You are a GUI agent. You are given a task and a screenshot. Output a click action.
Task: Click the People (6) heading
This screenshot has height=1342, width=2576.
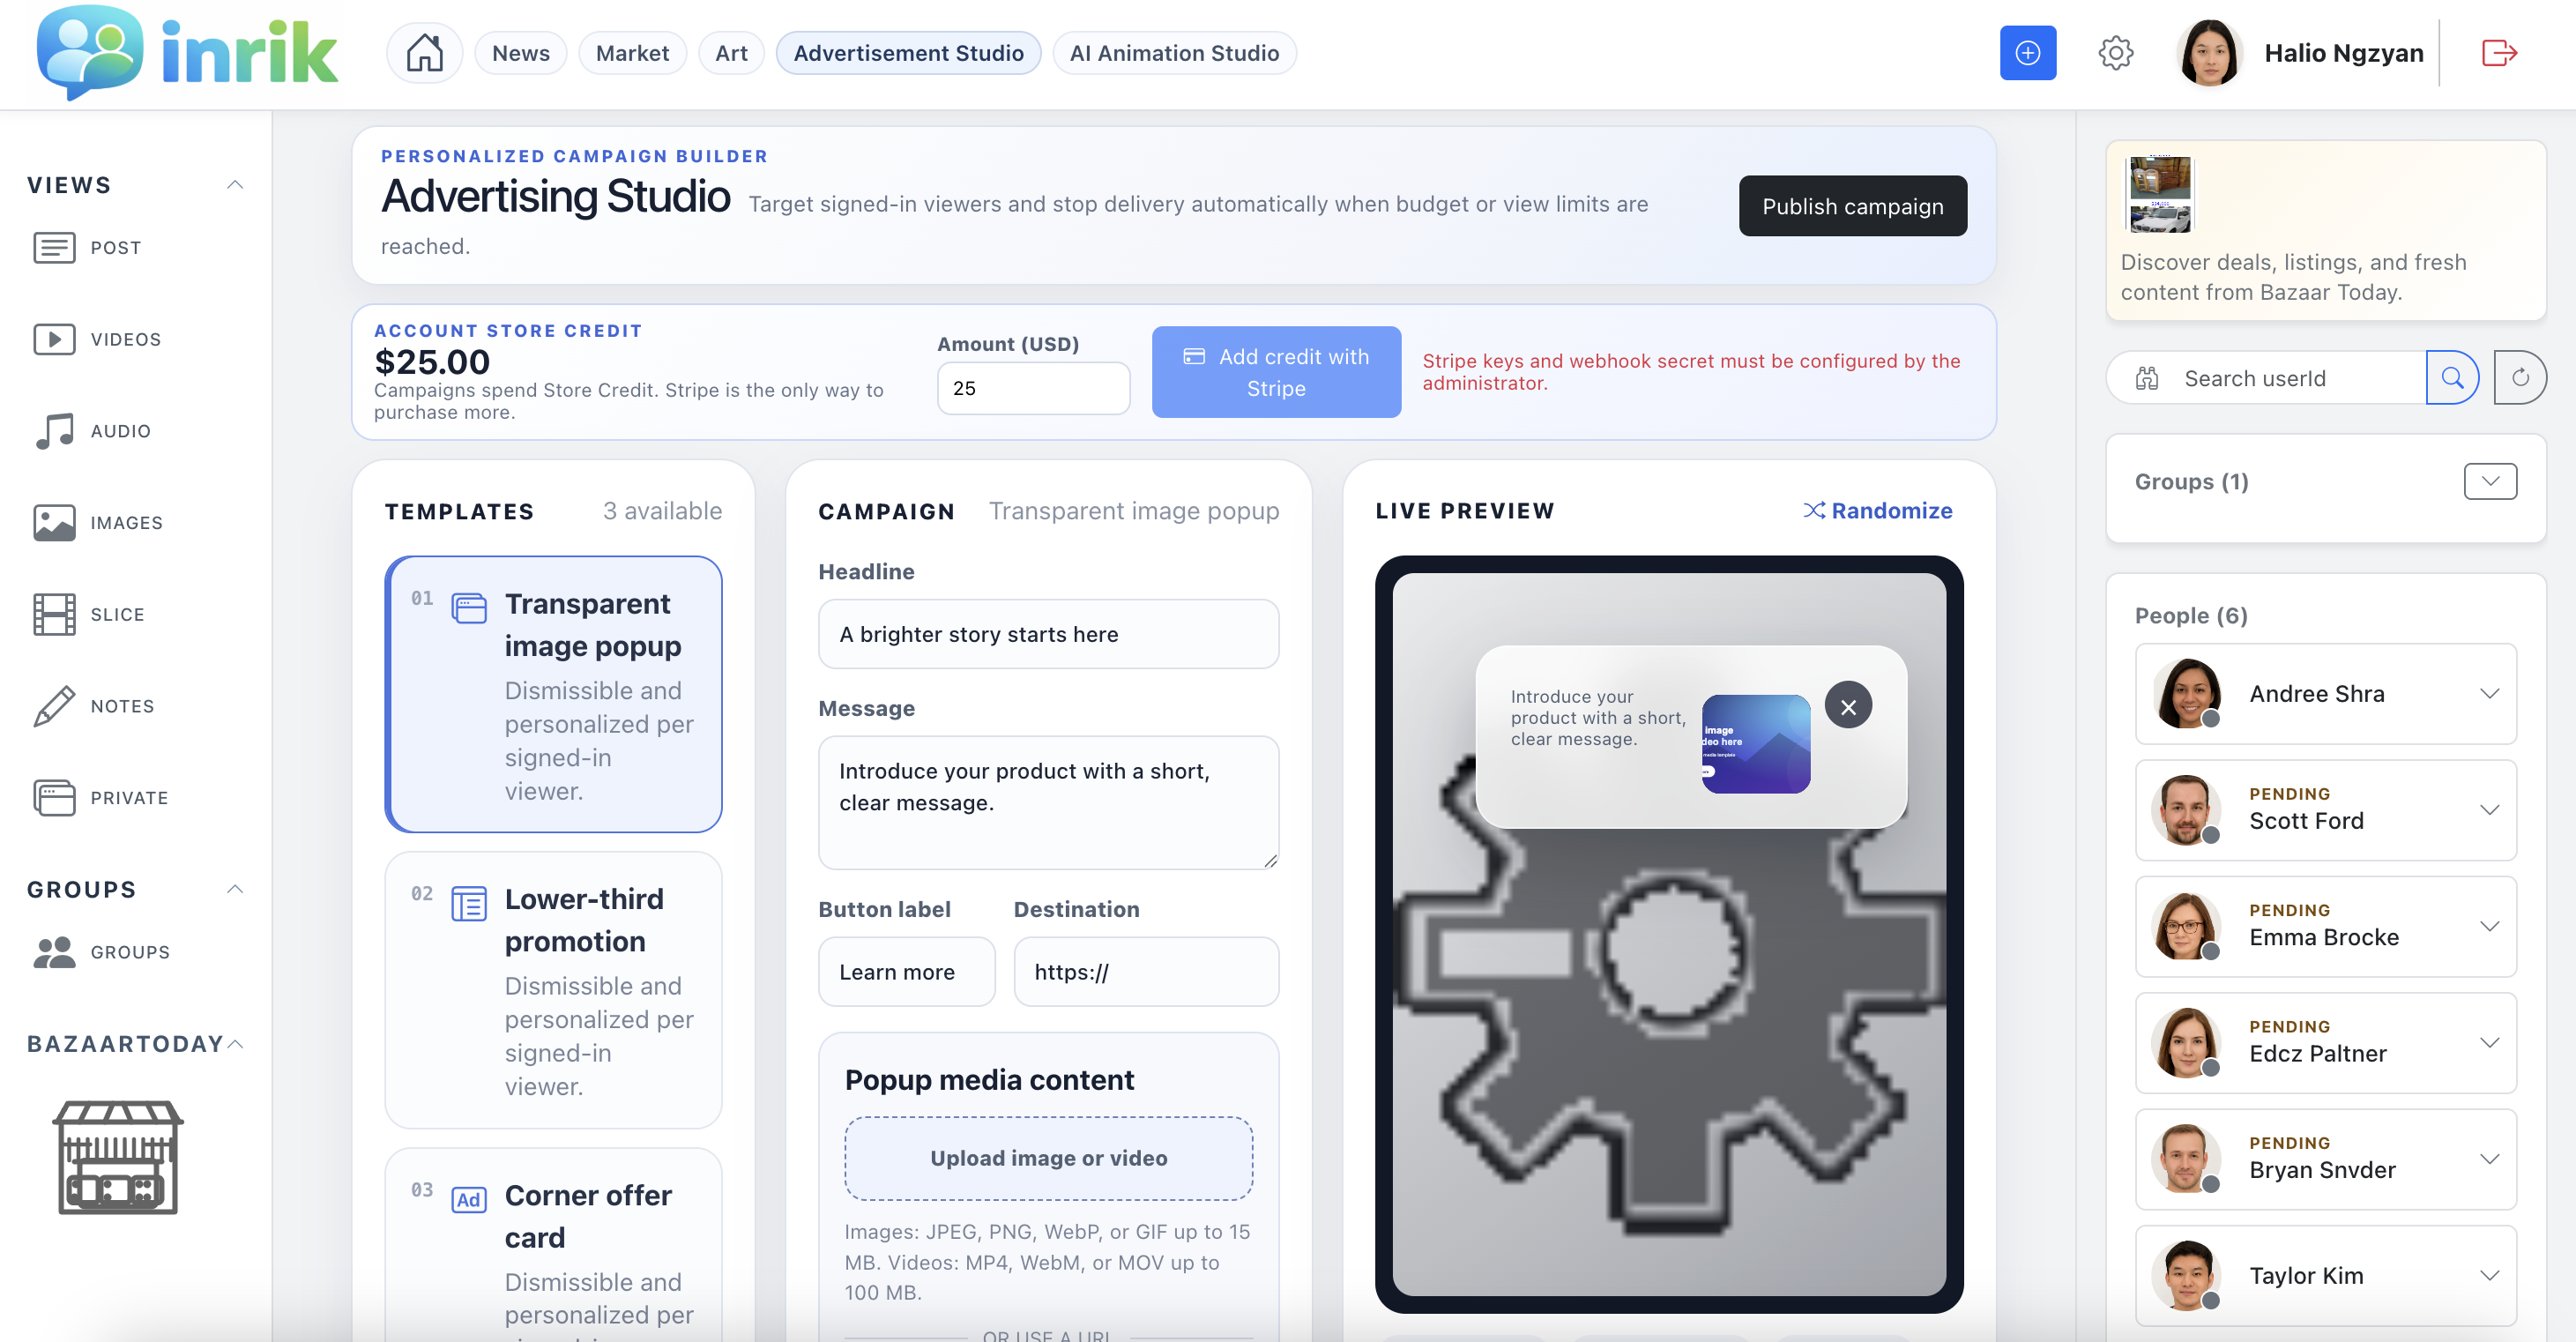coord(2190,616)
